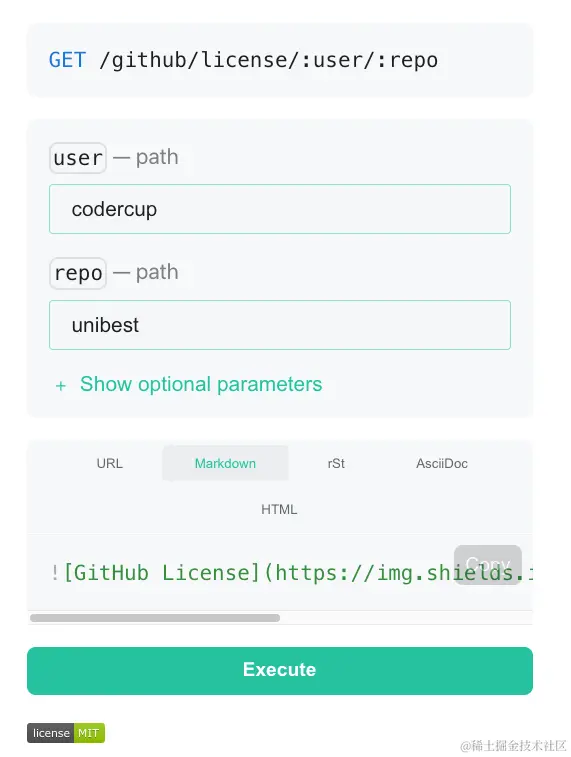Click the GET method keyword
This screenshot has width=571, height=757.
coord(67,60)
